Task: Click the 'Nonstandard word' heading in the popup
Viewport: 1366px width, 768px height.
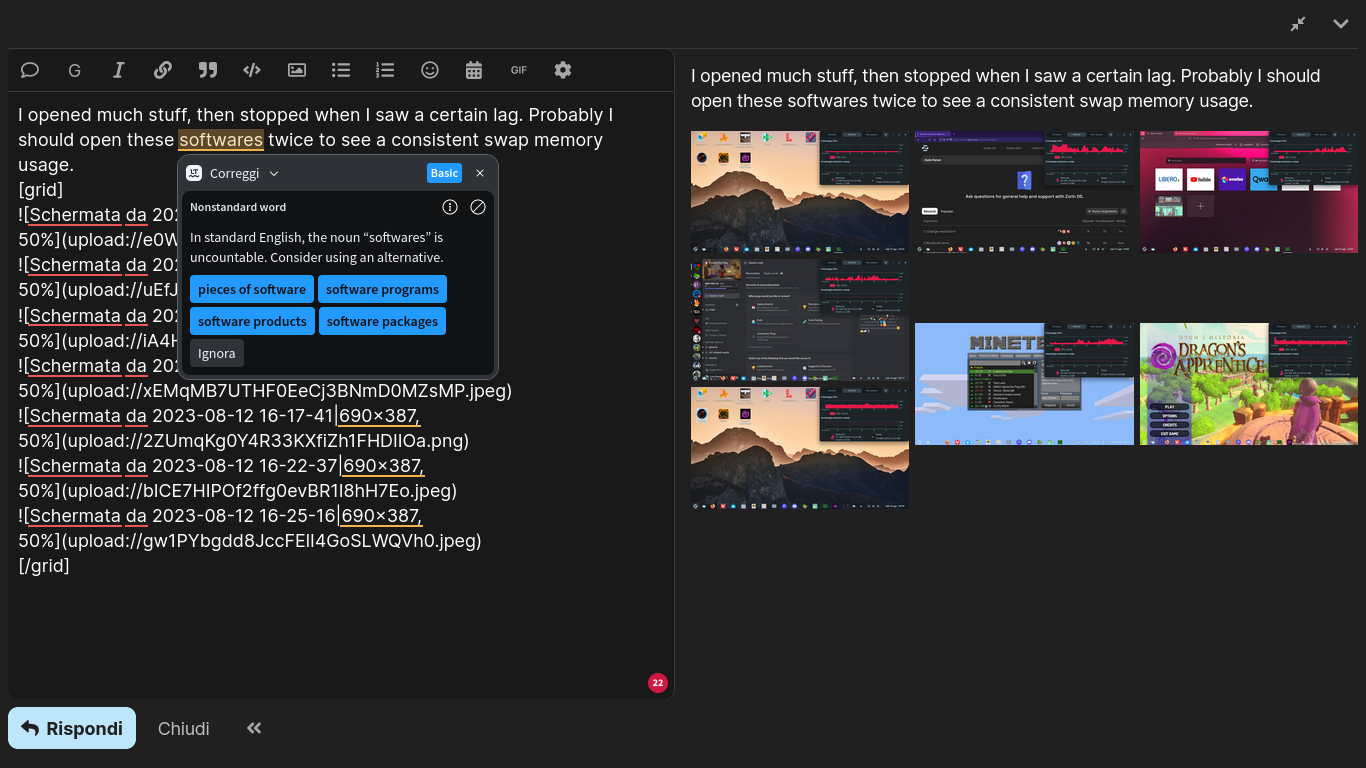Action: click(238, 207)
